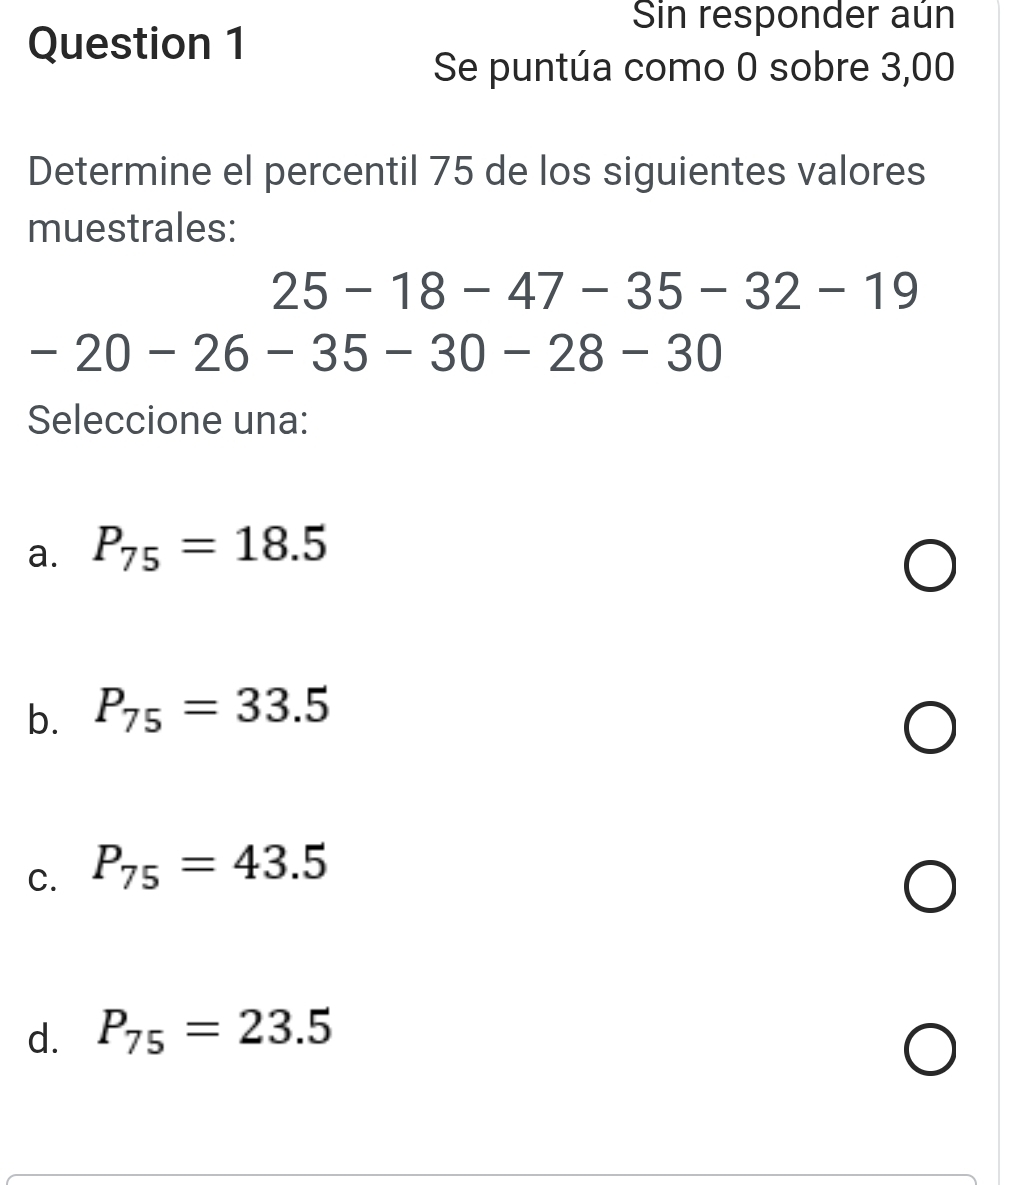This screenshot has height=1185, width=1031.
Task: Select the radio button for option a
Action: (x=932, y=569)
